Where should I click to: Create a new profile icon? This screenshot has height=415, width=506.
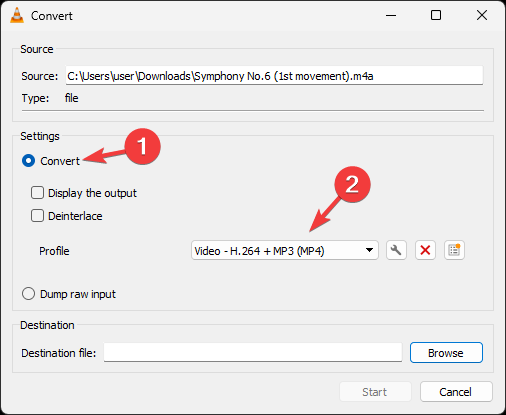click(454, 250)
